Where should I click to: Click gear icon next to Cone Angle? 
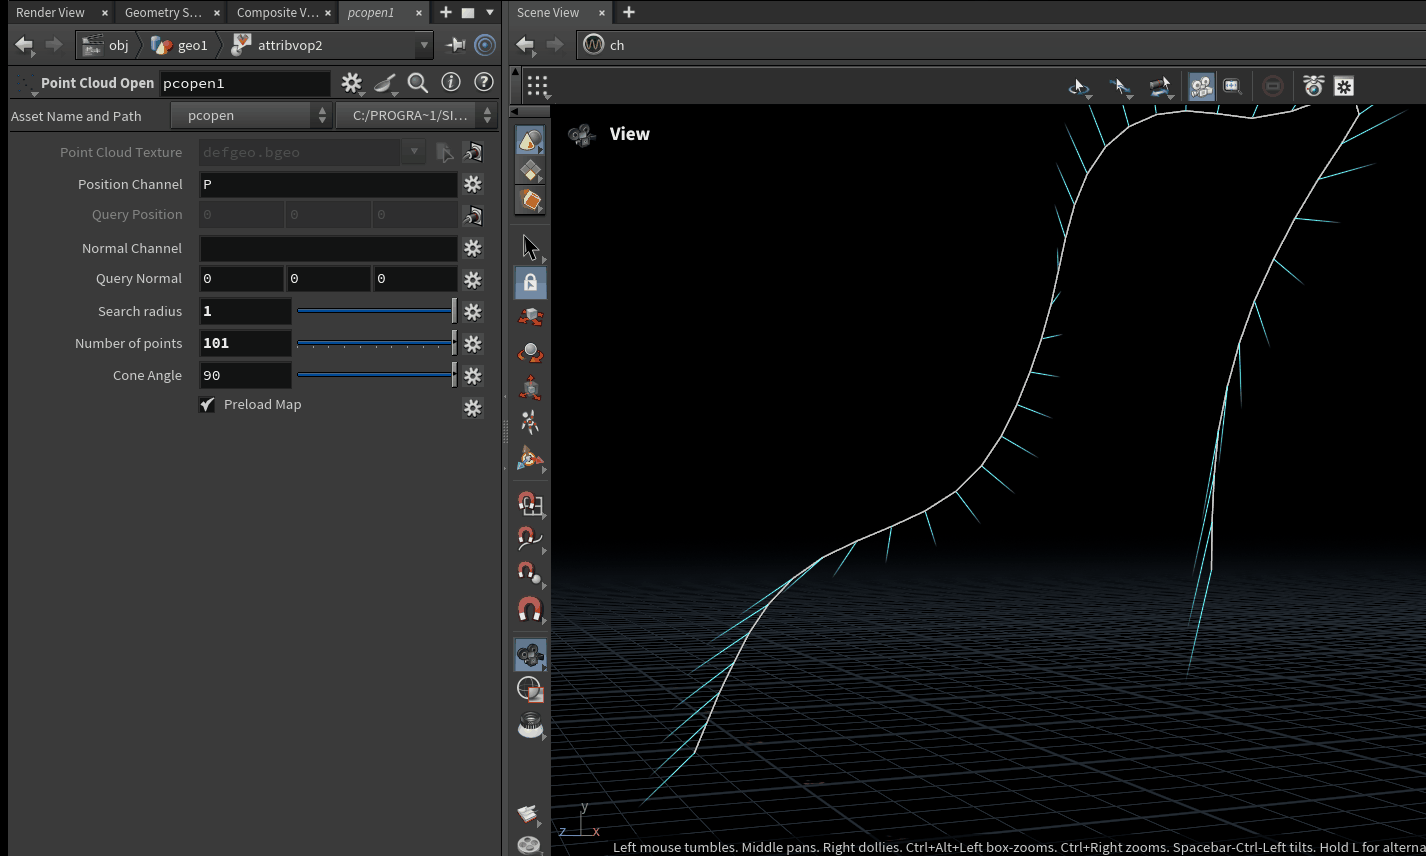pos(473,375)
